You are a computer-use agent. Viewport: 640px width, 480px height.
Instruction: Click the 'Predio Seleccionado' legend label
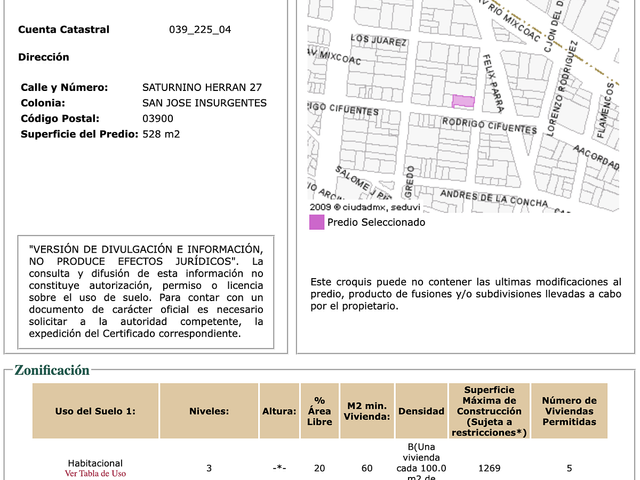pos(376,222)
